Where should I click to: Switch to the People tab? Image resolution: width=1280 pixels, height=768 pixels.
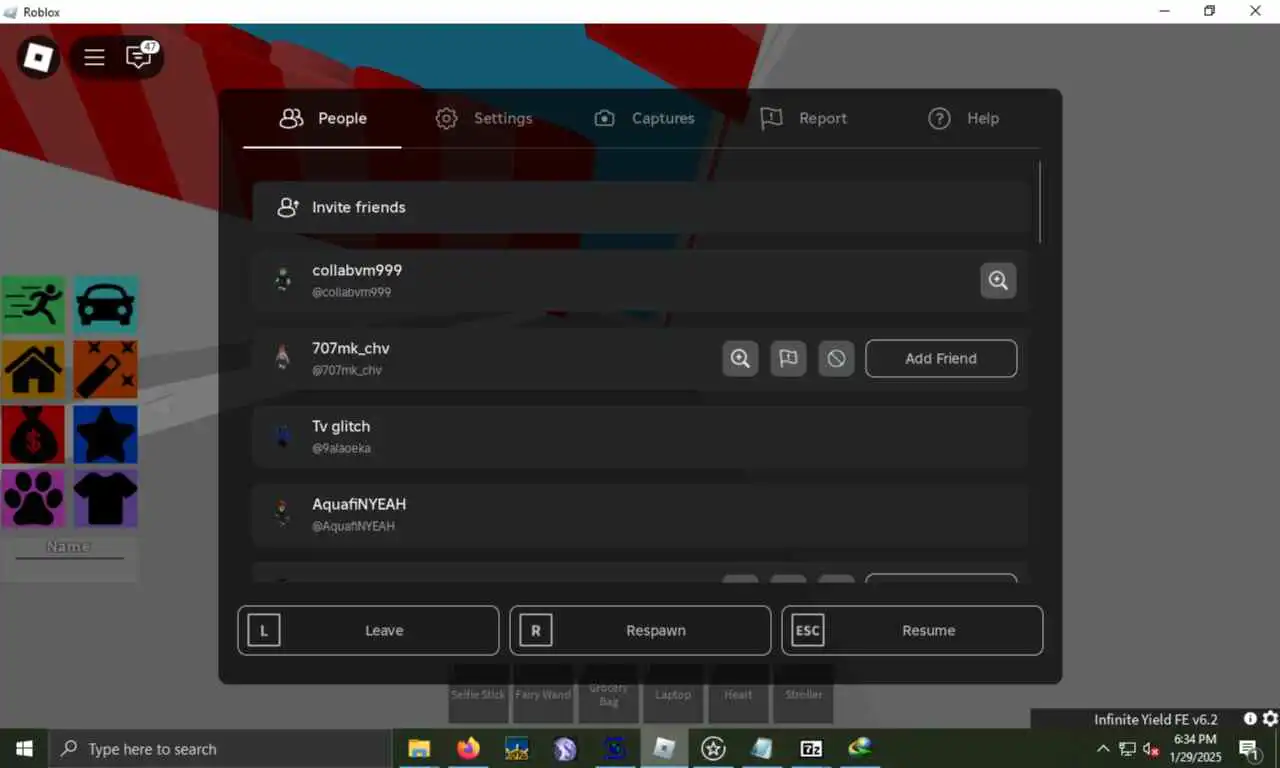(322, 118)
